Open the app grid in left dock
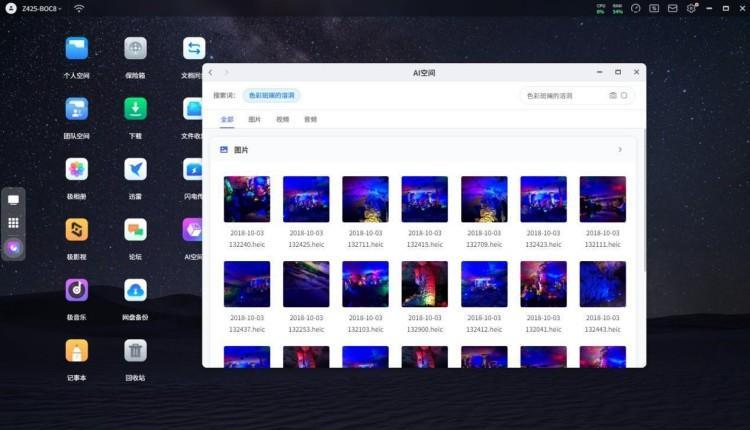Image resolution: width=750 pixels, height=430 pixels. pyautogui.click(x=14, y=223)
